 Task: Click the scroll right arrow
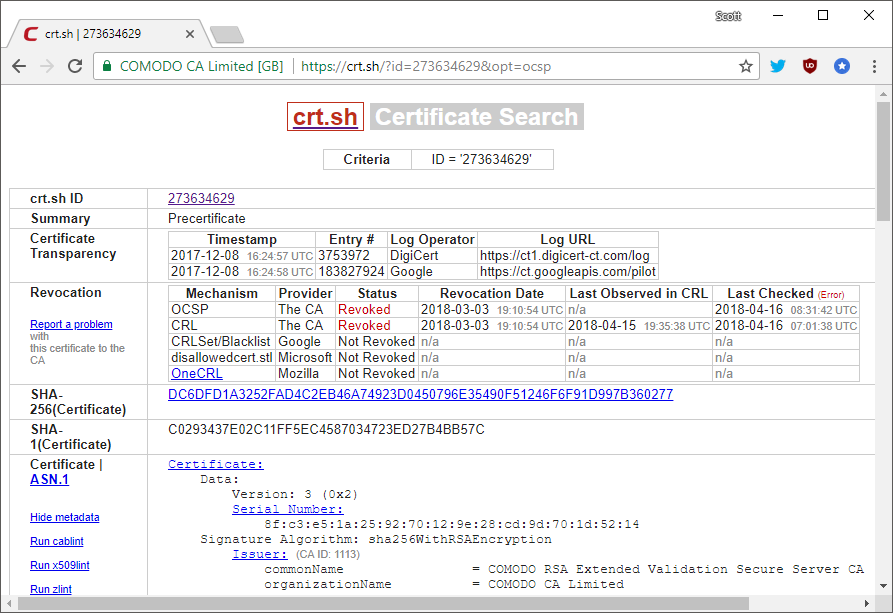tap(867, 603)
